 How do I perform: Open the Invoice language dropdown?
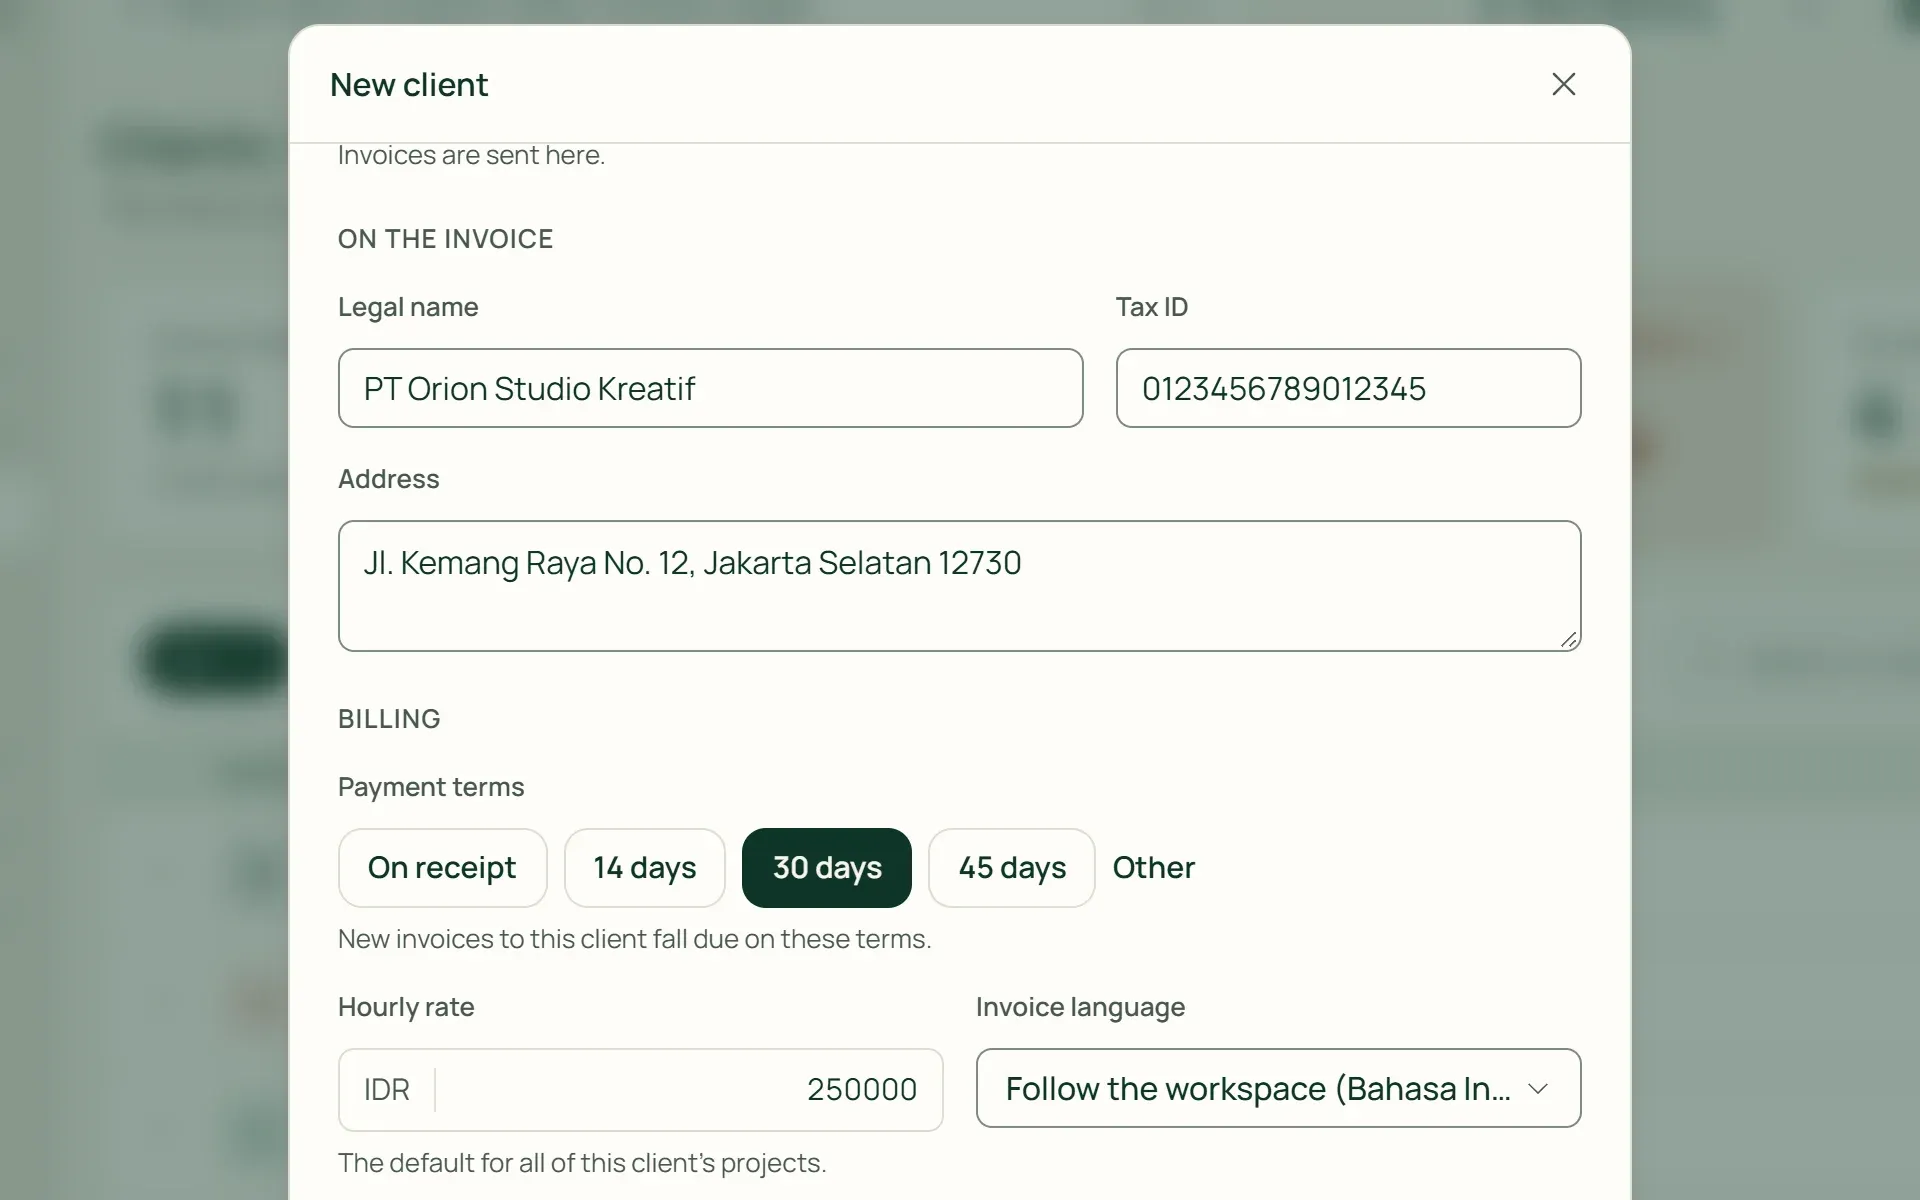[1278, 1088]
